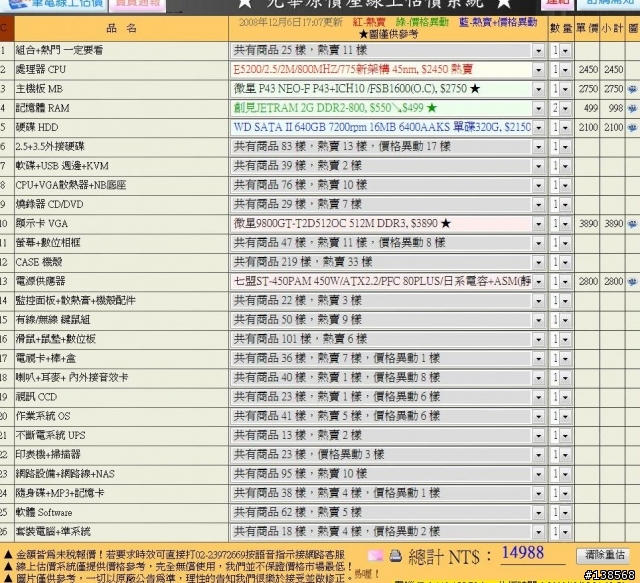Click the picture icon in the 顯示卡 VGA row
640x583 pixels.
(x=633, y=224)
